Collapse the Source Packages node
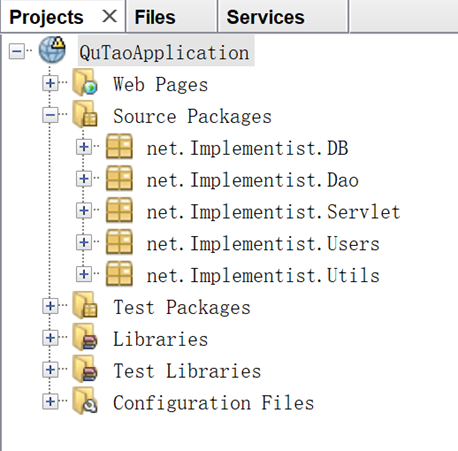 coord(50,115)
